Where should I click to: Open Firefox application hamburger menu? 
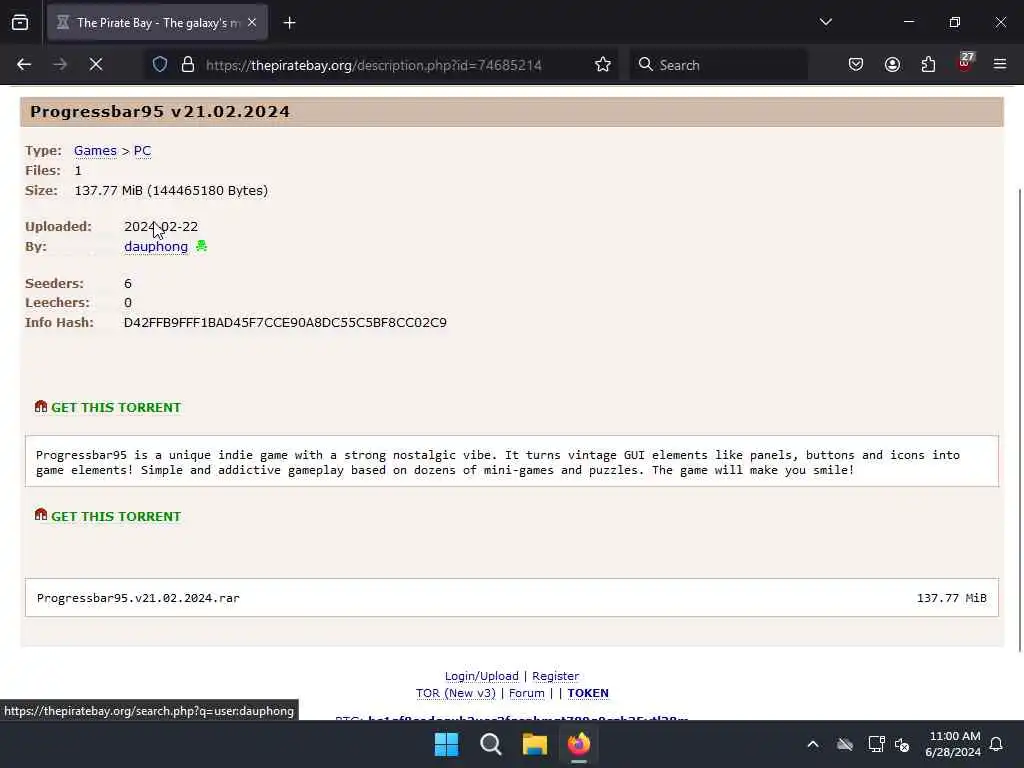tap(1000, 65)
